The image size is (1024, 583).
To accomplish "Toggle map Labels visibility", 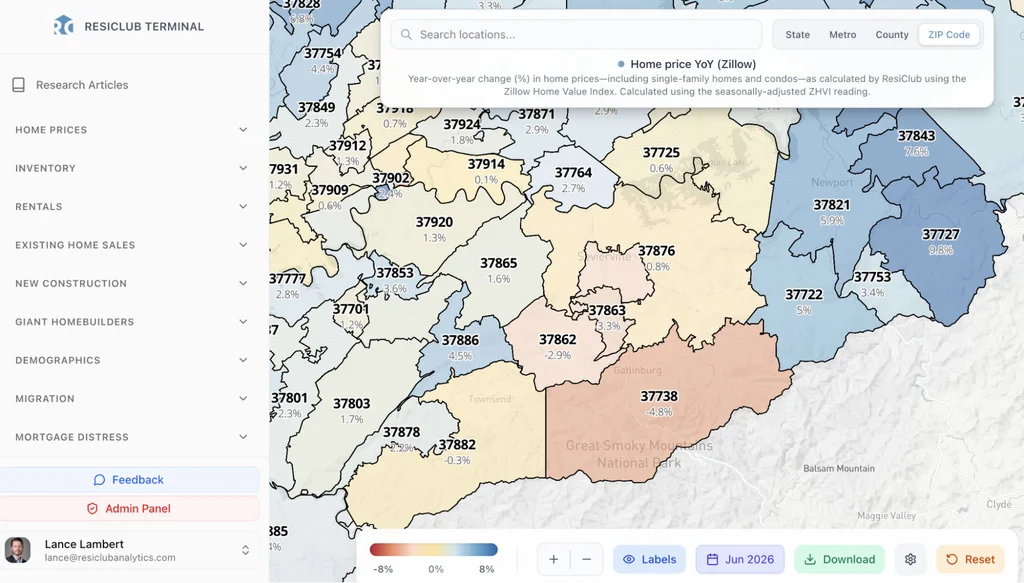I will pos(649,559).
